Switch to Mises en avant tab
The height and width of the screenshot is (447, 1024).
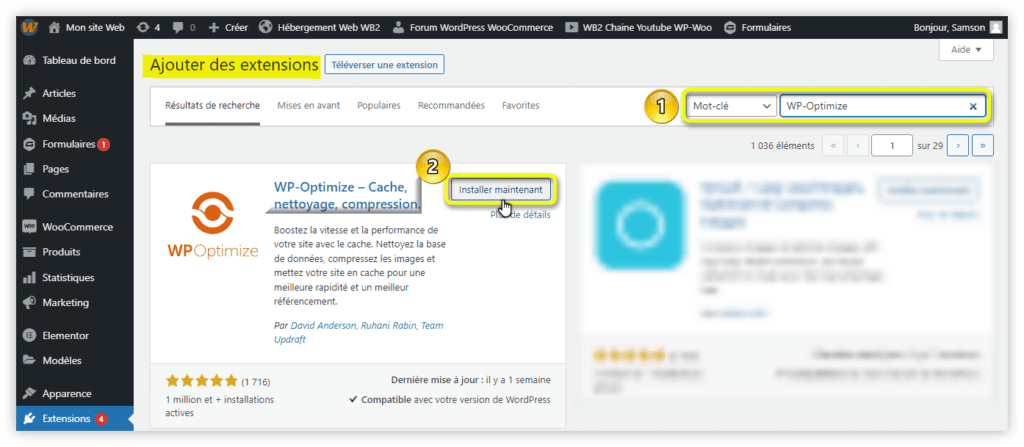click(308, 105)
